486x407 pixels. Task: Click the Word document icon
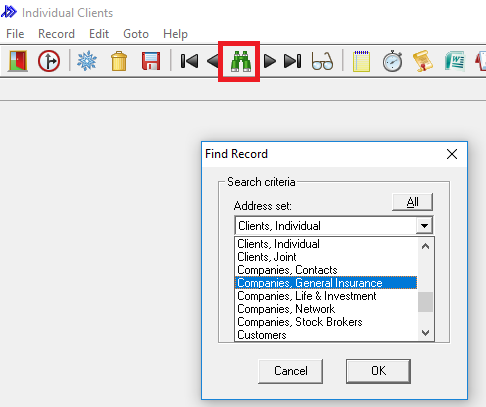point(455,61)
